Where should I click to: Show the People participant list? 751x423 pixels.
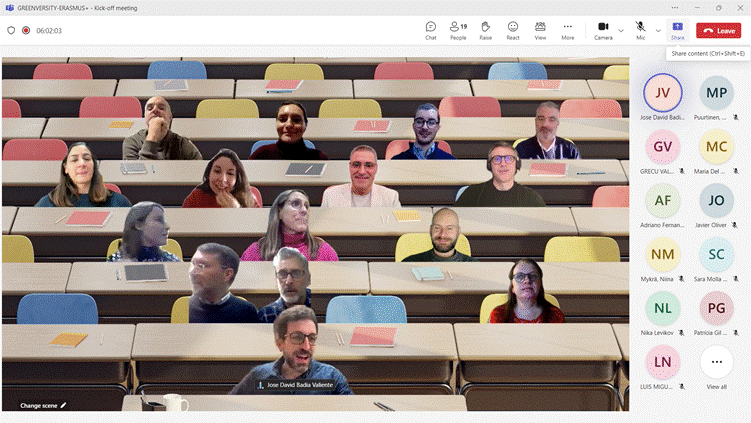(x=458, y=30)
